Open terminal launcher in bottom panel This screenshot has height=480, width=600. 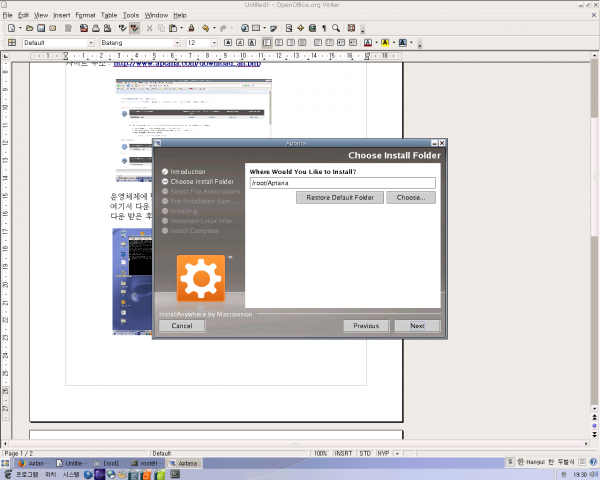[175, 475]
